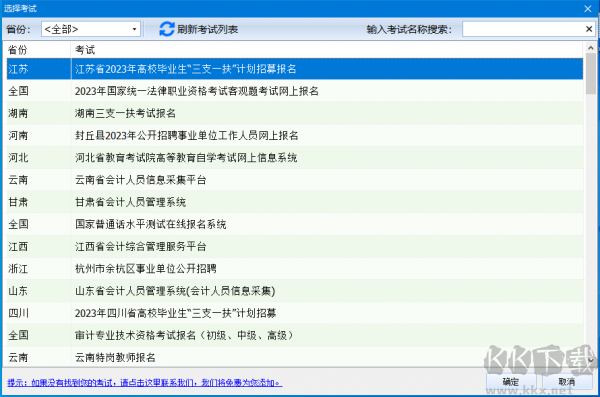Viewport: 600px width, 397px height.
Task: Select 封丘县2023年公开招聘事业单位工作人员网上报名 row
Action: (x=295, y=136)
